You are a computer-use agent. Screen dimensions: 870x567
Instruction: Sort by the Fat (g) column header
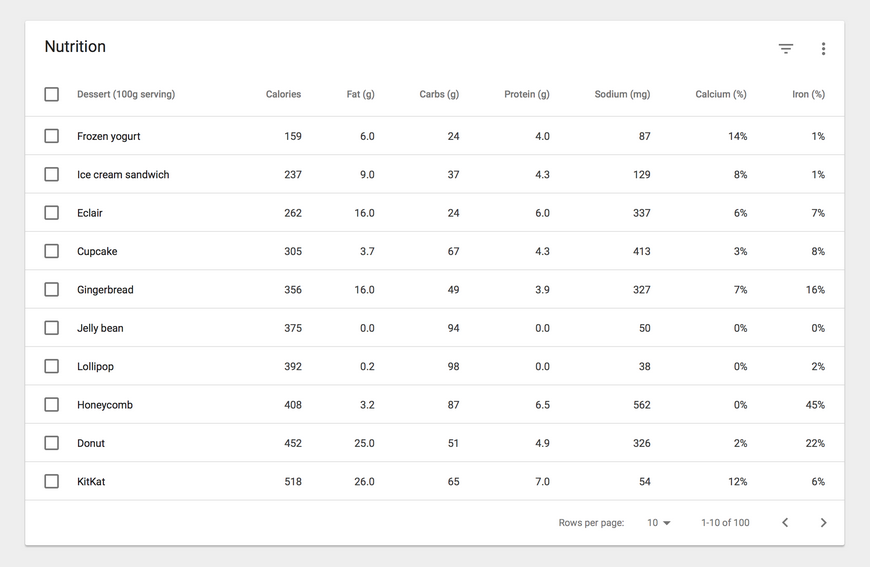coord(361,94)
